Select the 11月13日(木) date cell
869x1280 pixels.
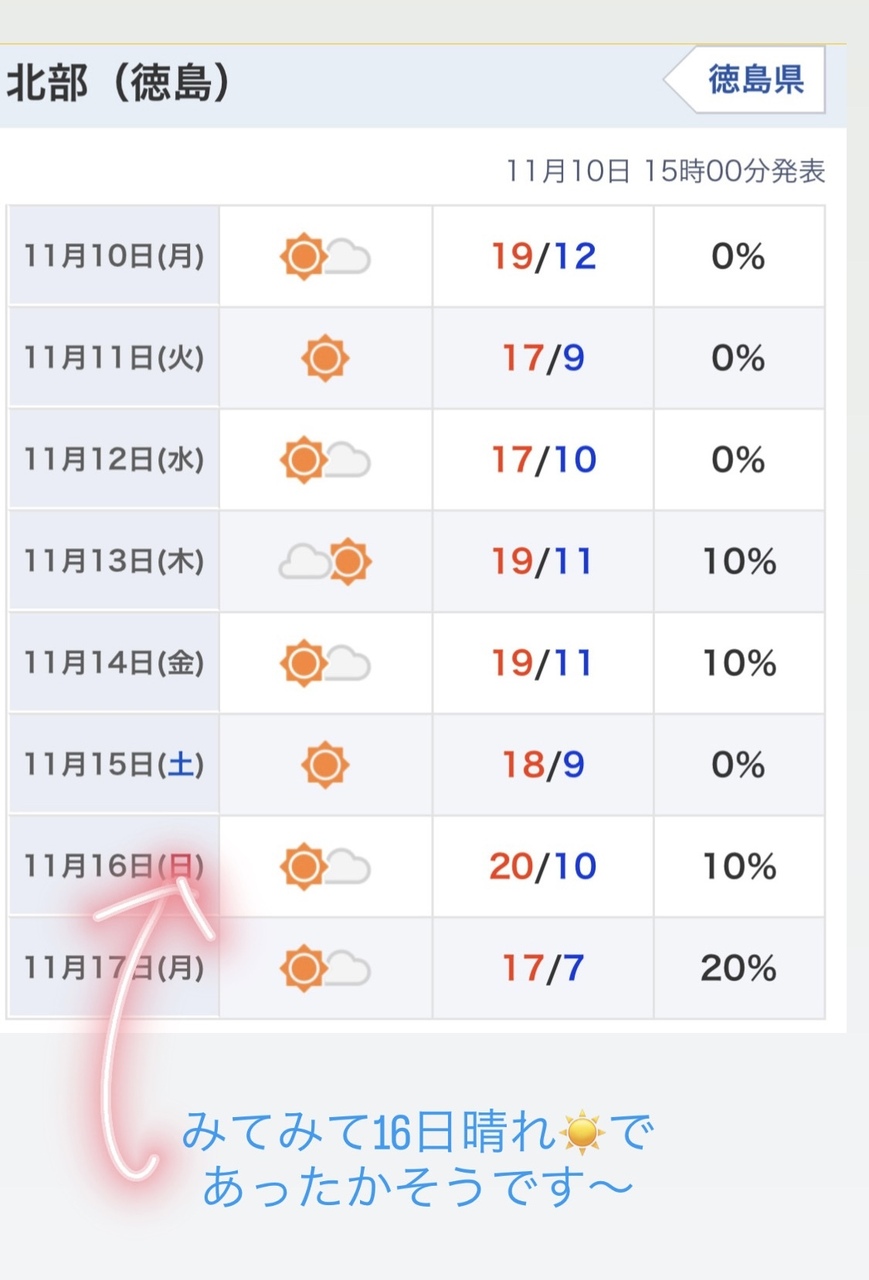coord(114,562)
